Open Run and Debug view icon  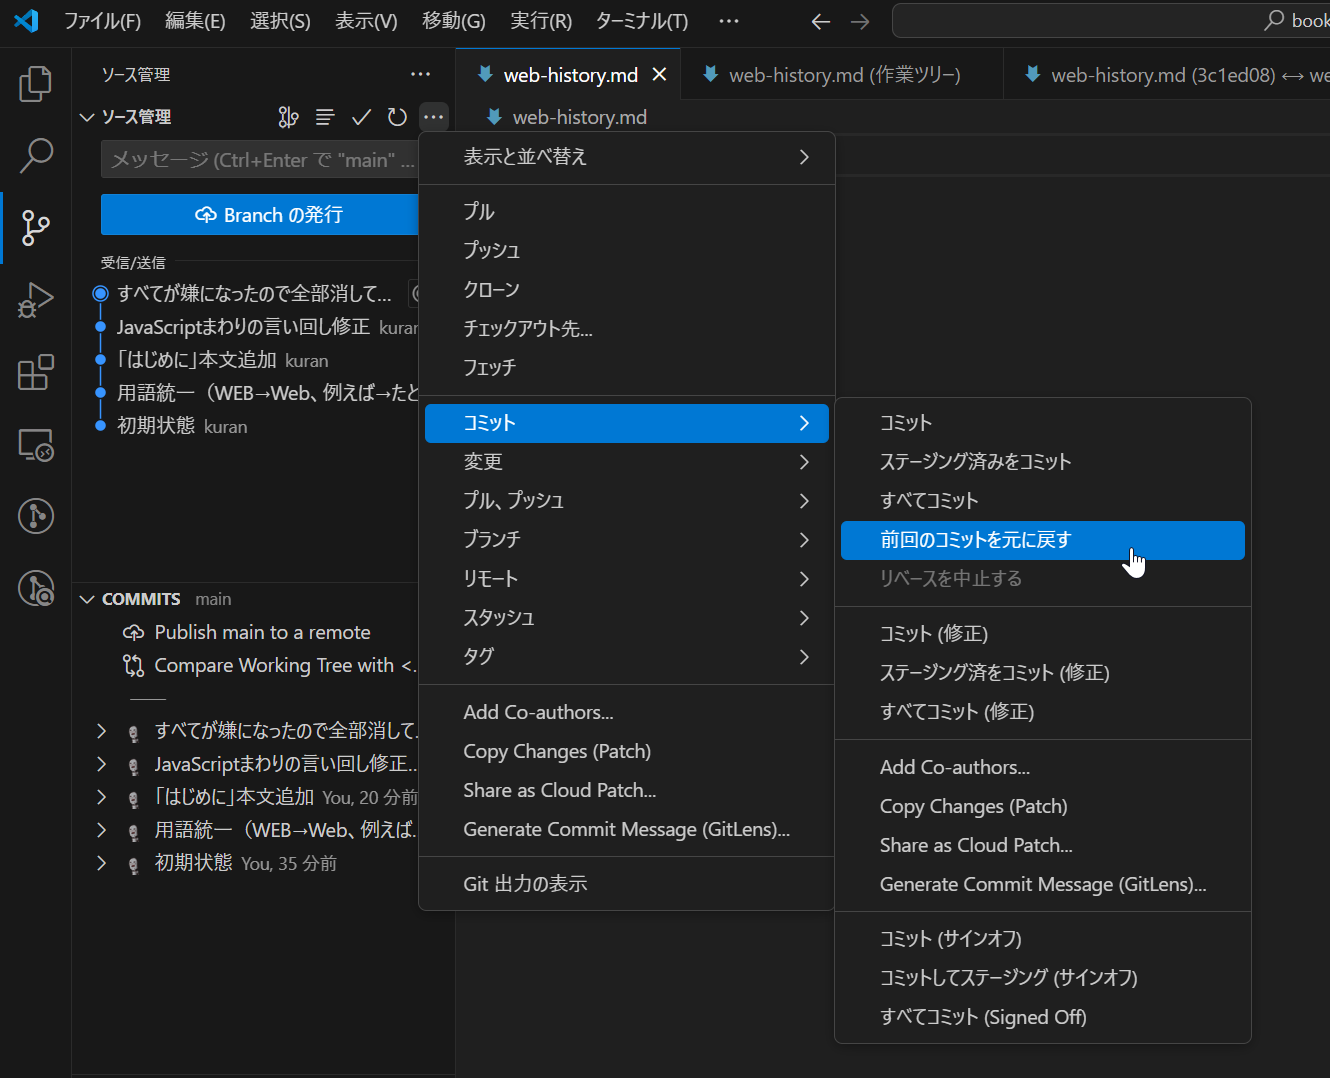click(x=36, y=300)
